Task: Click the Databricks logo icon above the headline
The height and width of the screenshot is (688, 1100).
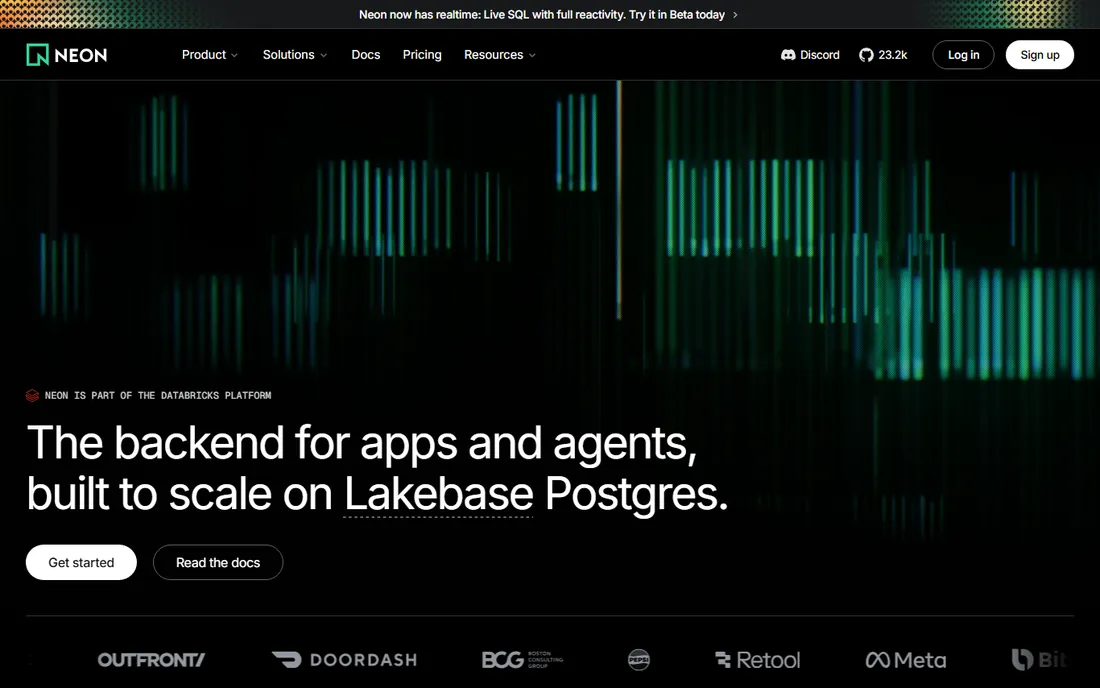Action: pos(32,396)
